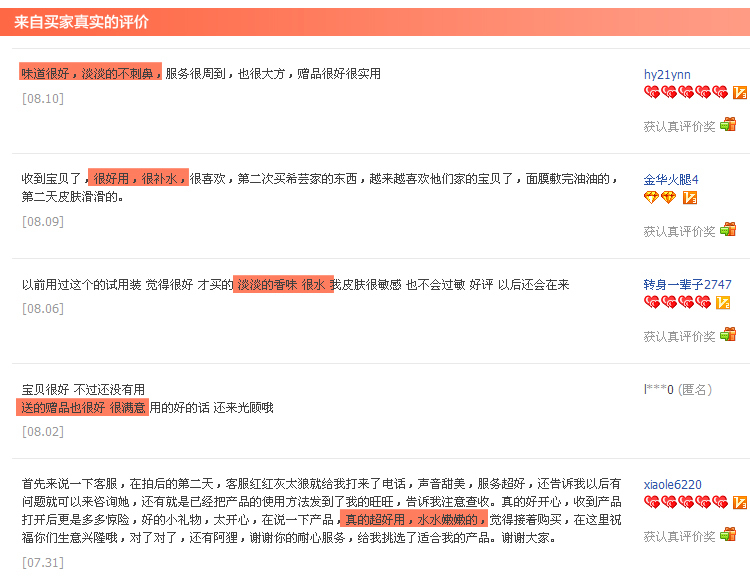This screenshot has height=576, width=750.
Task: Click 获认真评价奖 label under 转身一辈子2747
Action: tap(679, 336)
